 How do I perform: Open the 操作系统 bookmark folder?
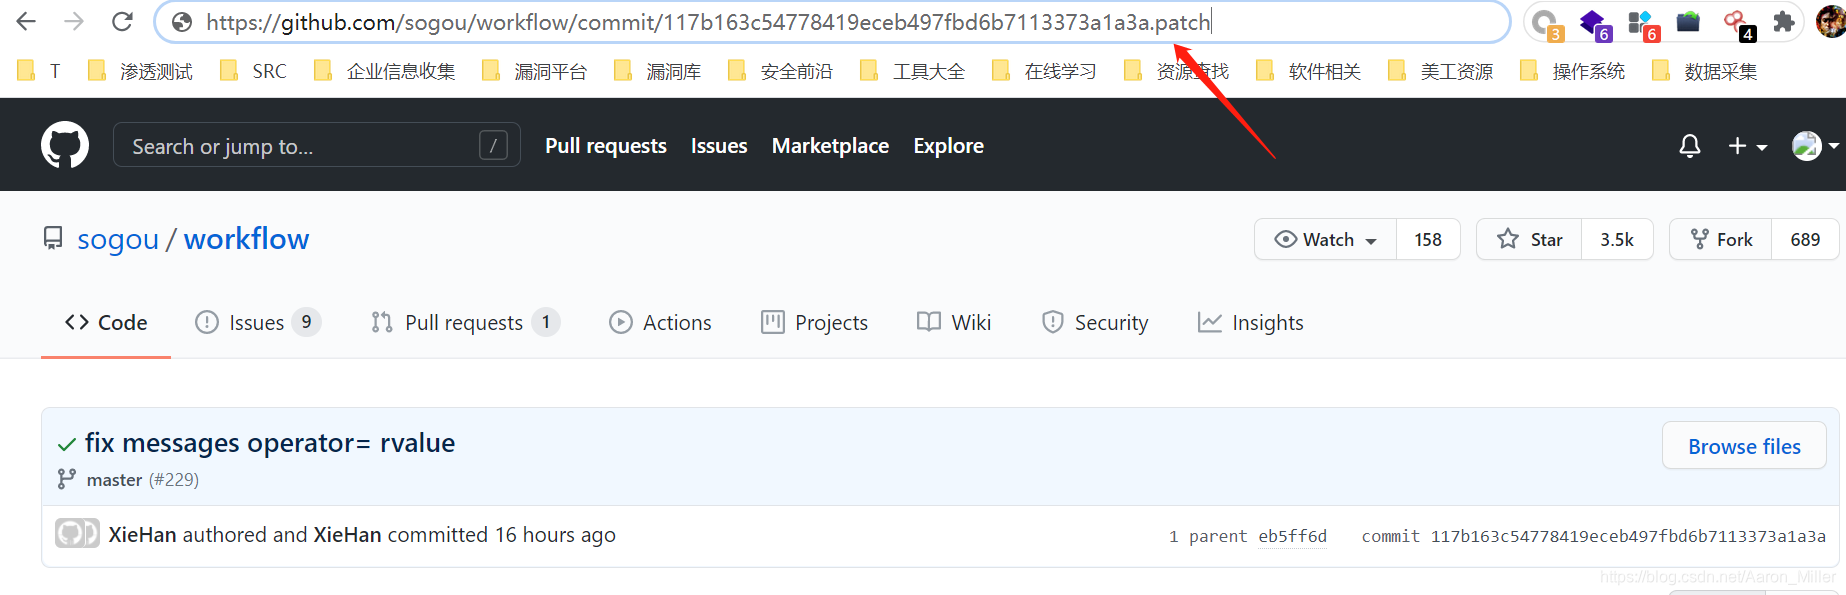click(x=1572, y=71)
